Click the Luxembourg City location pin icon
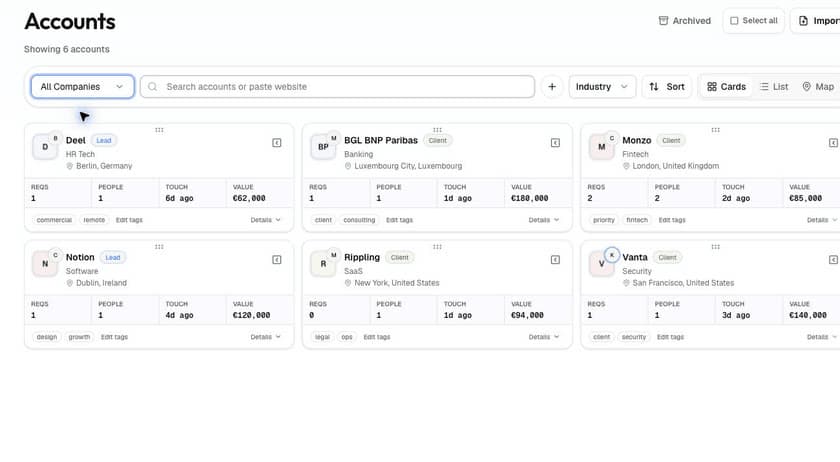 tap(348, 166)
